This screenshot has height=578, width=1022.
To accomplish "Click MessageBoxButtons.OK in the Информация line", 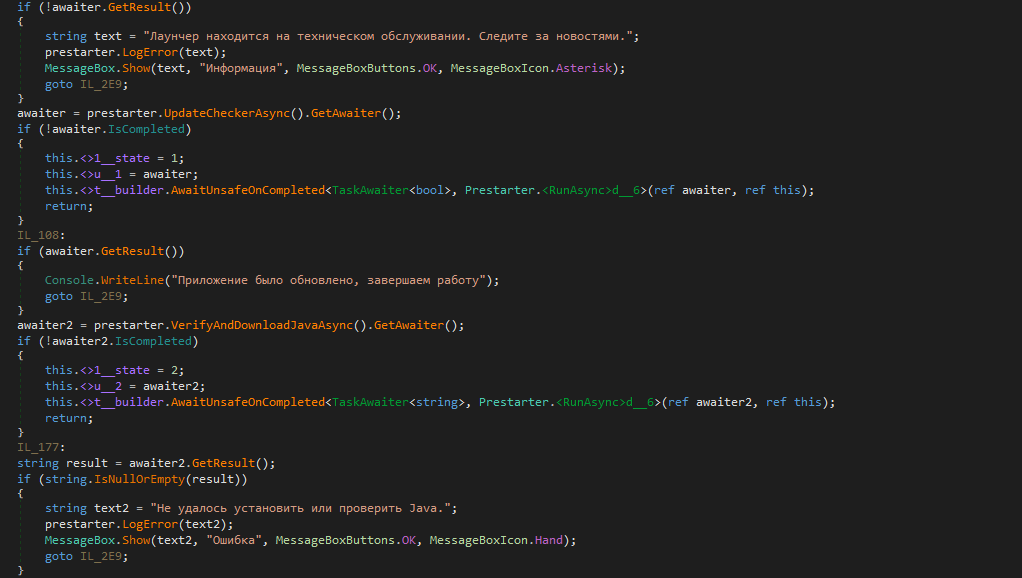I will tap(367, 68).
